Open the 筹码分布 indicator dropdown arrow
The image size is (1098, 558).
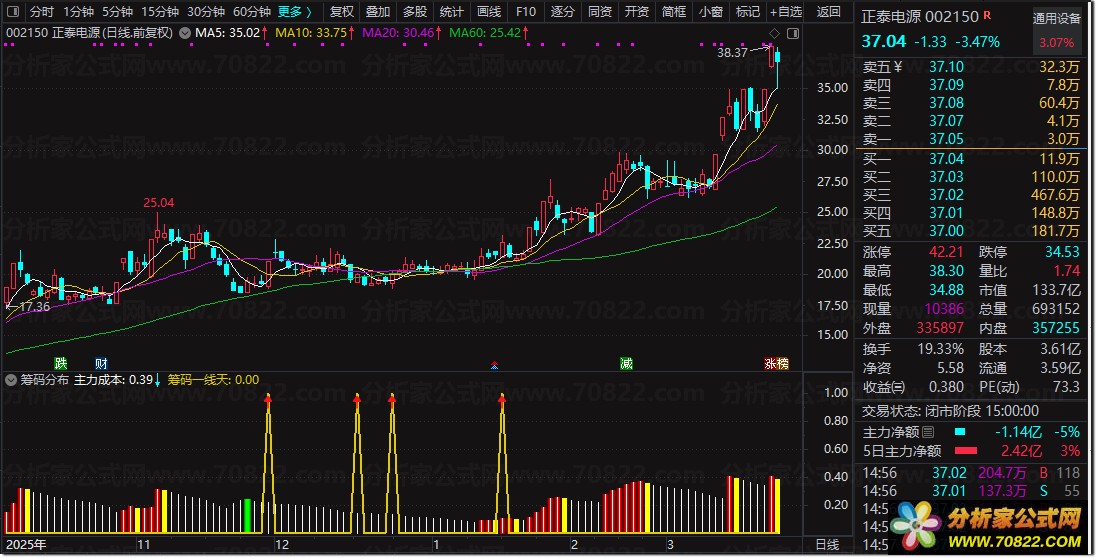[x=11, y=380]
